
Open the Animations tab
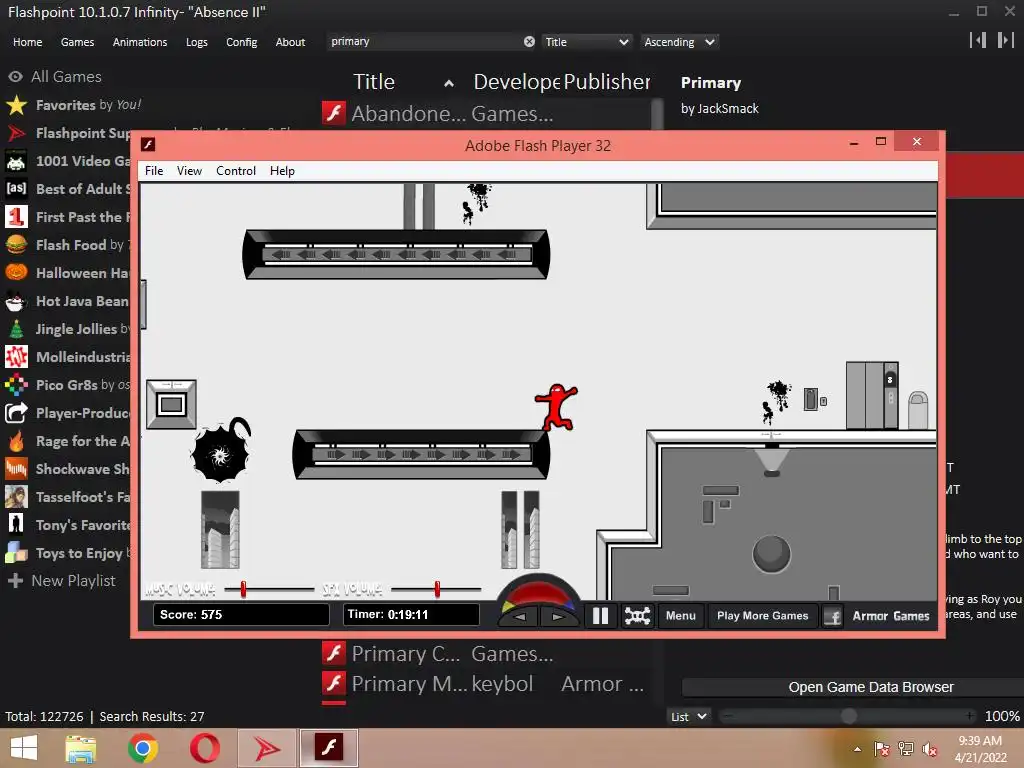tap(140, 42)
